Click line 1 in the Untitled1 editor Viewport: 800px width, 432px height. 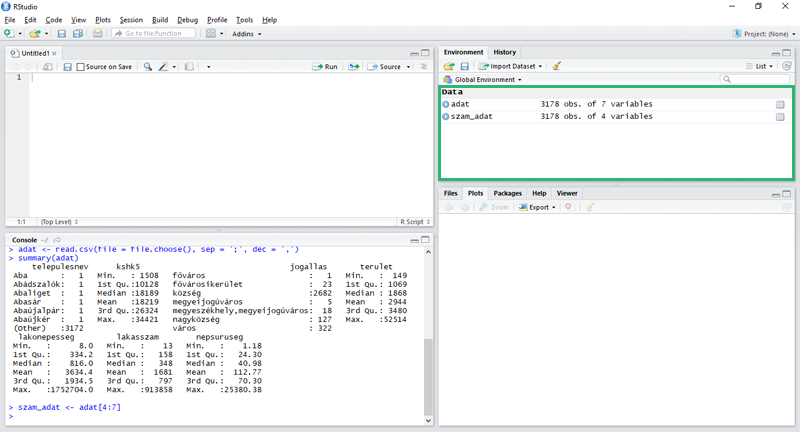click(x=231, y=78)
